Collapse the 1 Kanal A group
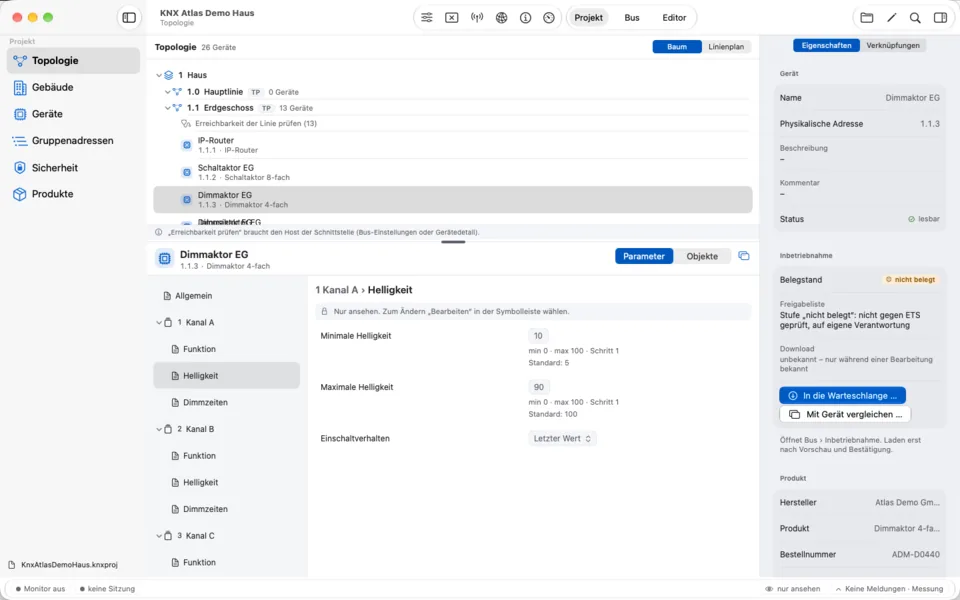 (x=159, y=323)
